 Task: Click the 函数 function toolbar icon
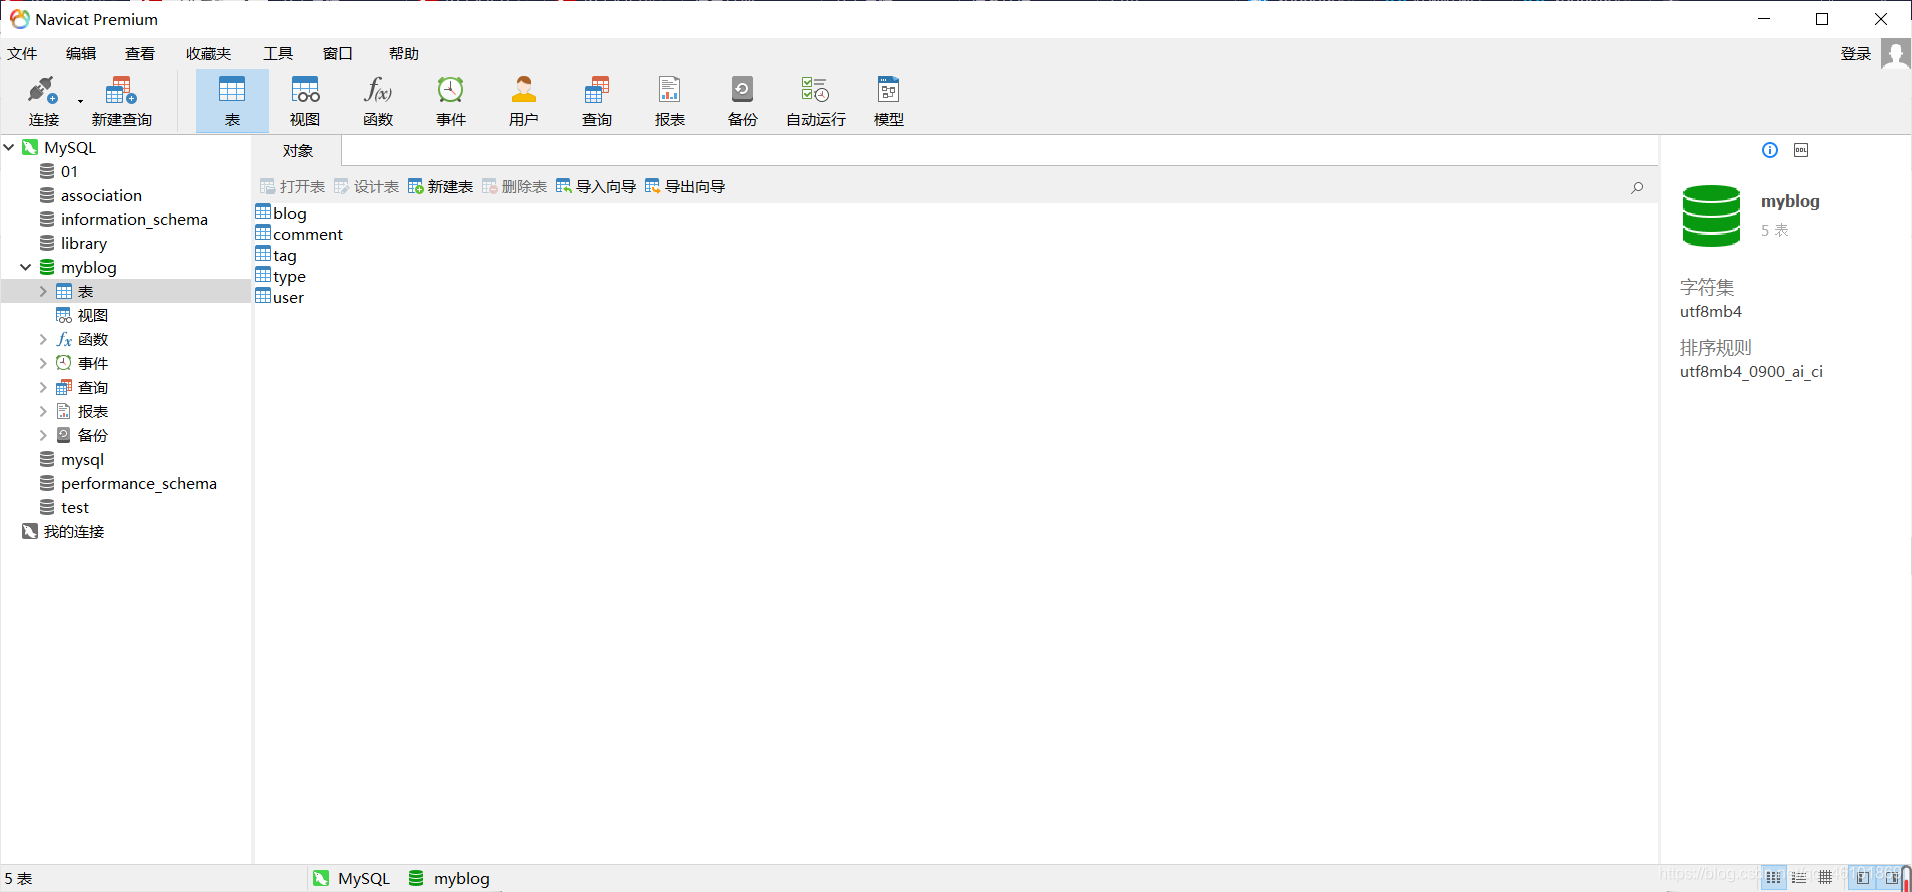pos(378,101)
